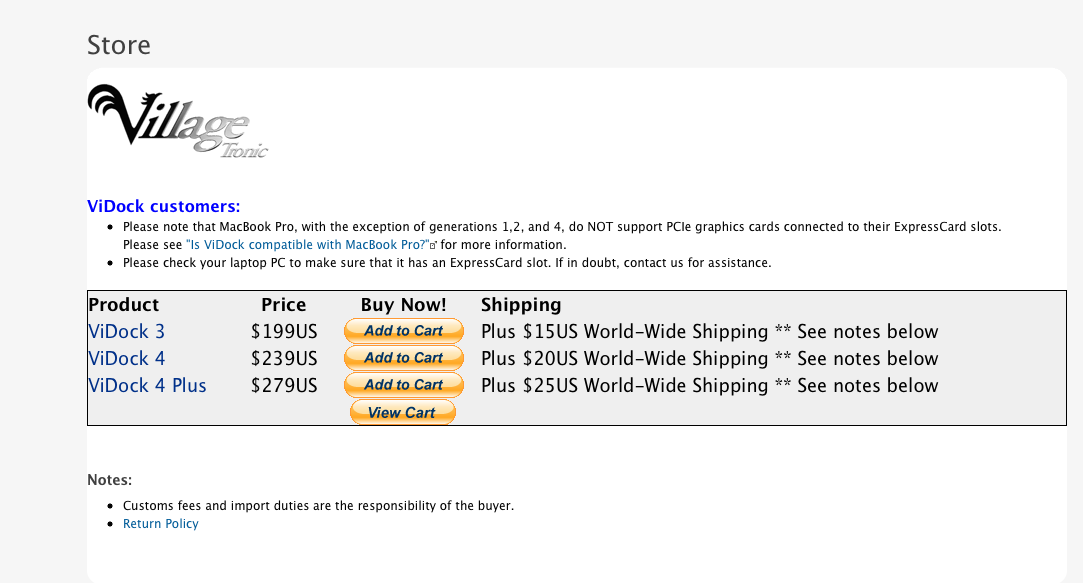
Task: Open the Return Policy link
Action: coord(160,524)
